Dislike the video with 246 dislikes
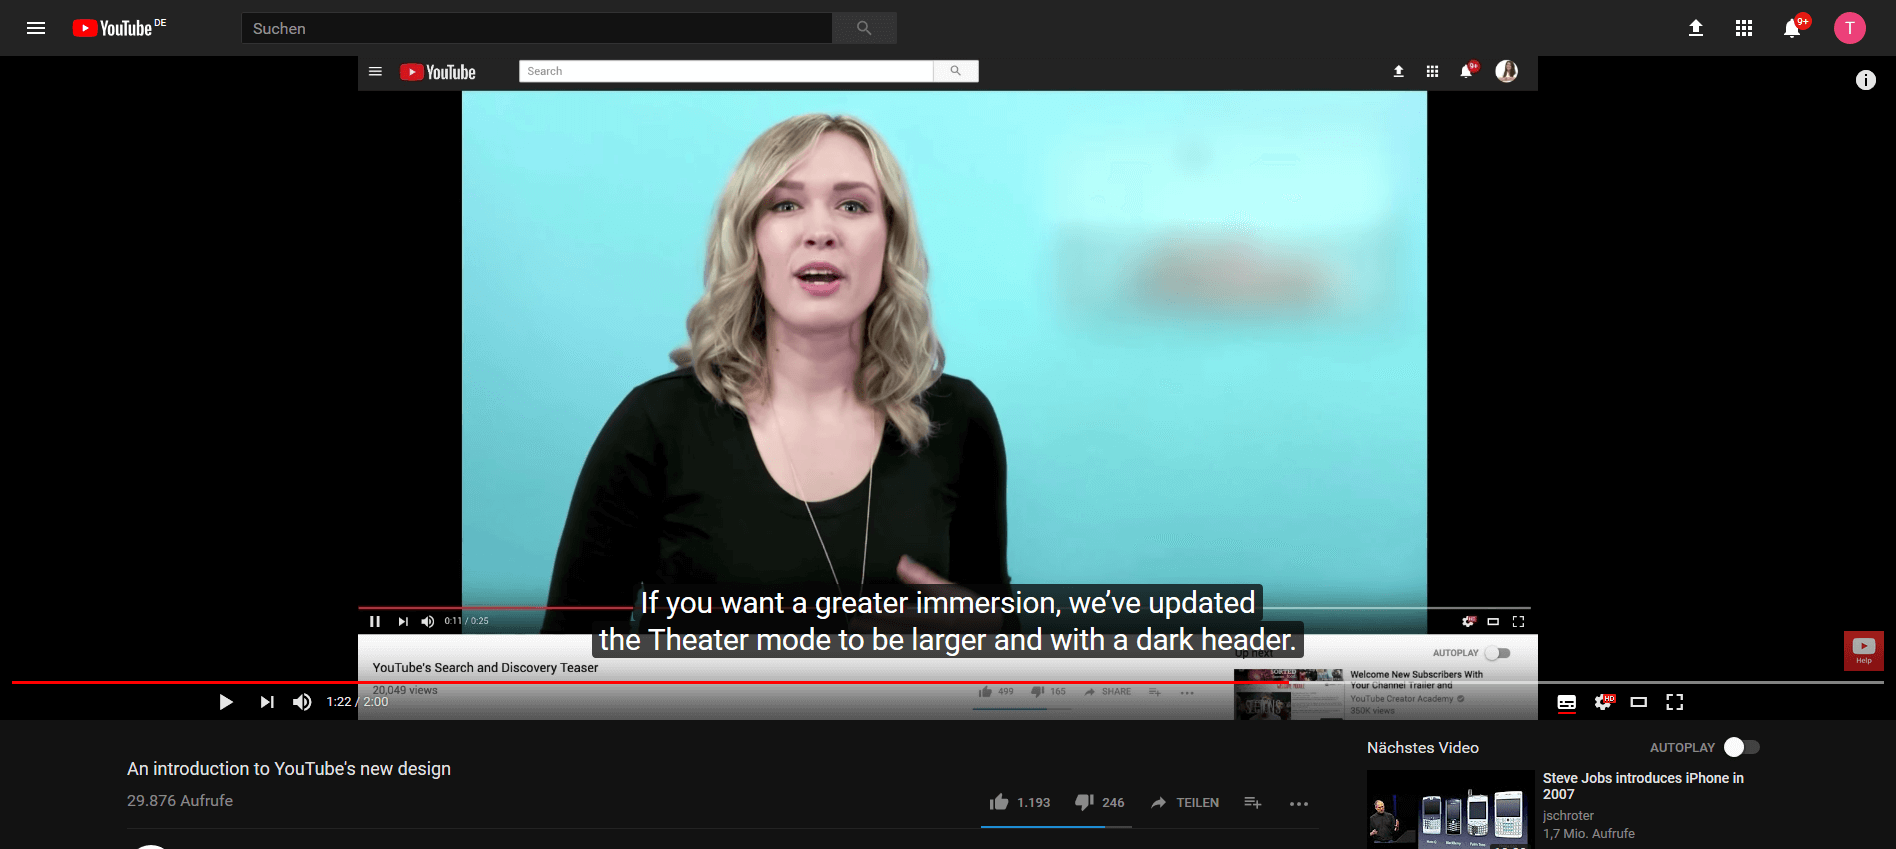The width and height of the screenshot is (1896, 849). pyautogui.click(x=1099, y=802)
